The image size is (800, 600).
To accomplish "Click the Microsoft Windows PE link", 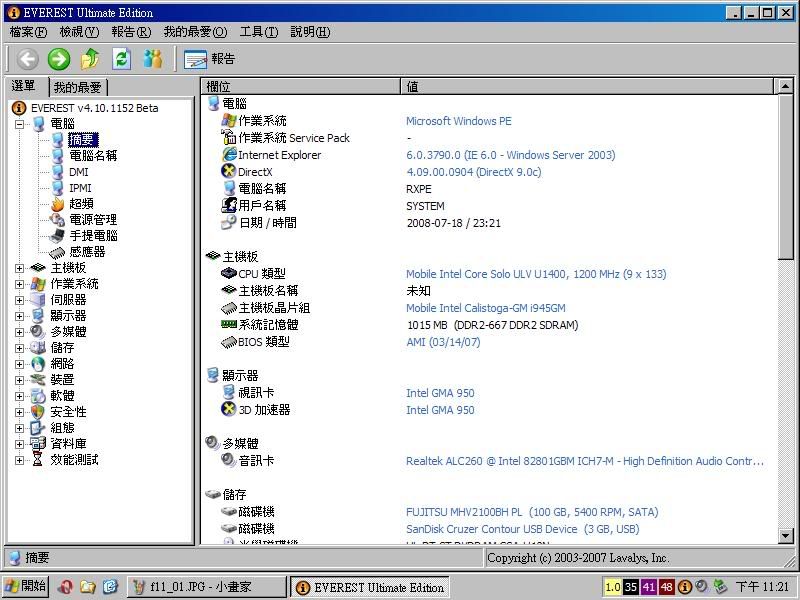I will point(459,121).
